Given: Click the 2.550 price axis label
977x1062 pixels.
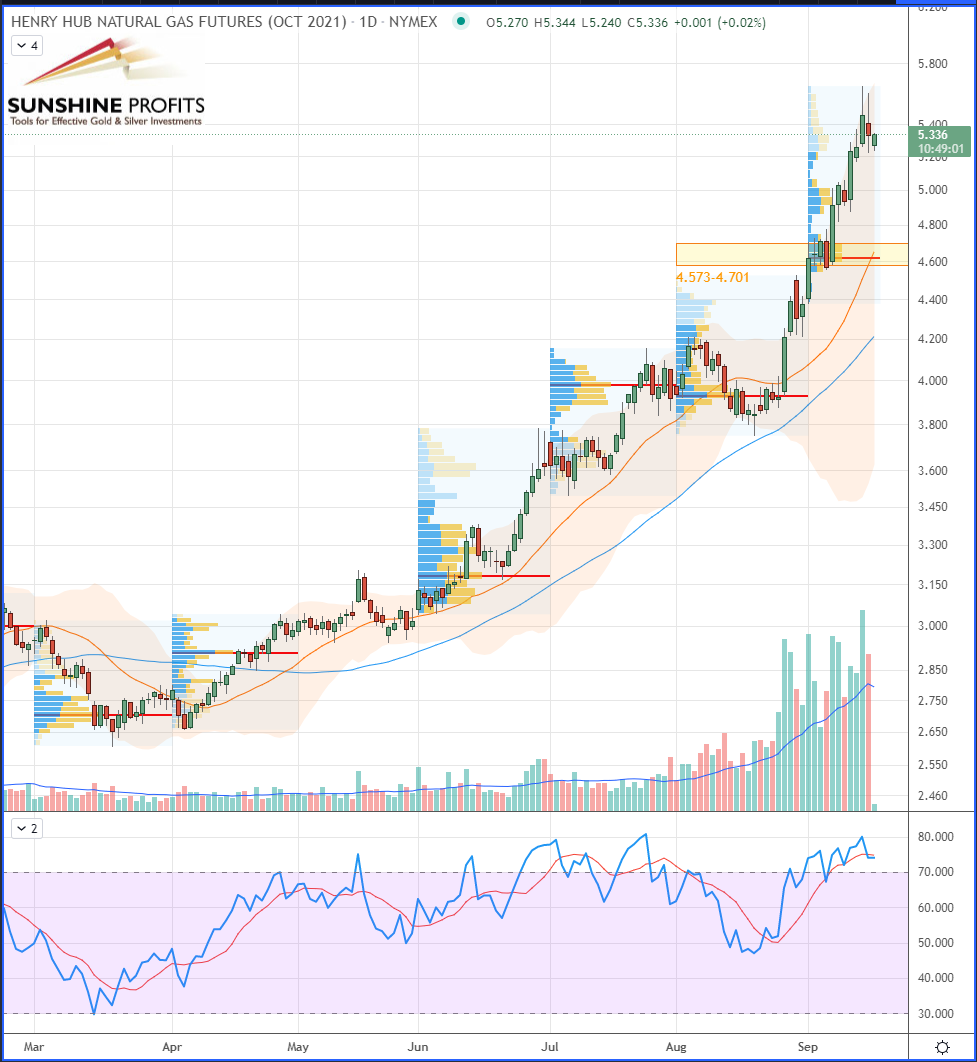Looking at the screenshot, I should coord(932,765).
